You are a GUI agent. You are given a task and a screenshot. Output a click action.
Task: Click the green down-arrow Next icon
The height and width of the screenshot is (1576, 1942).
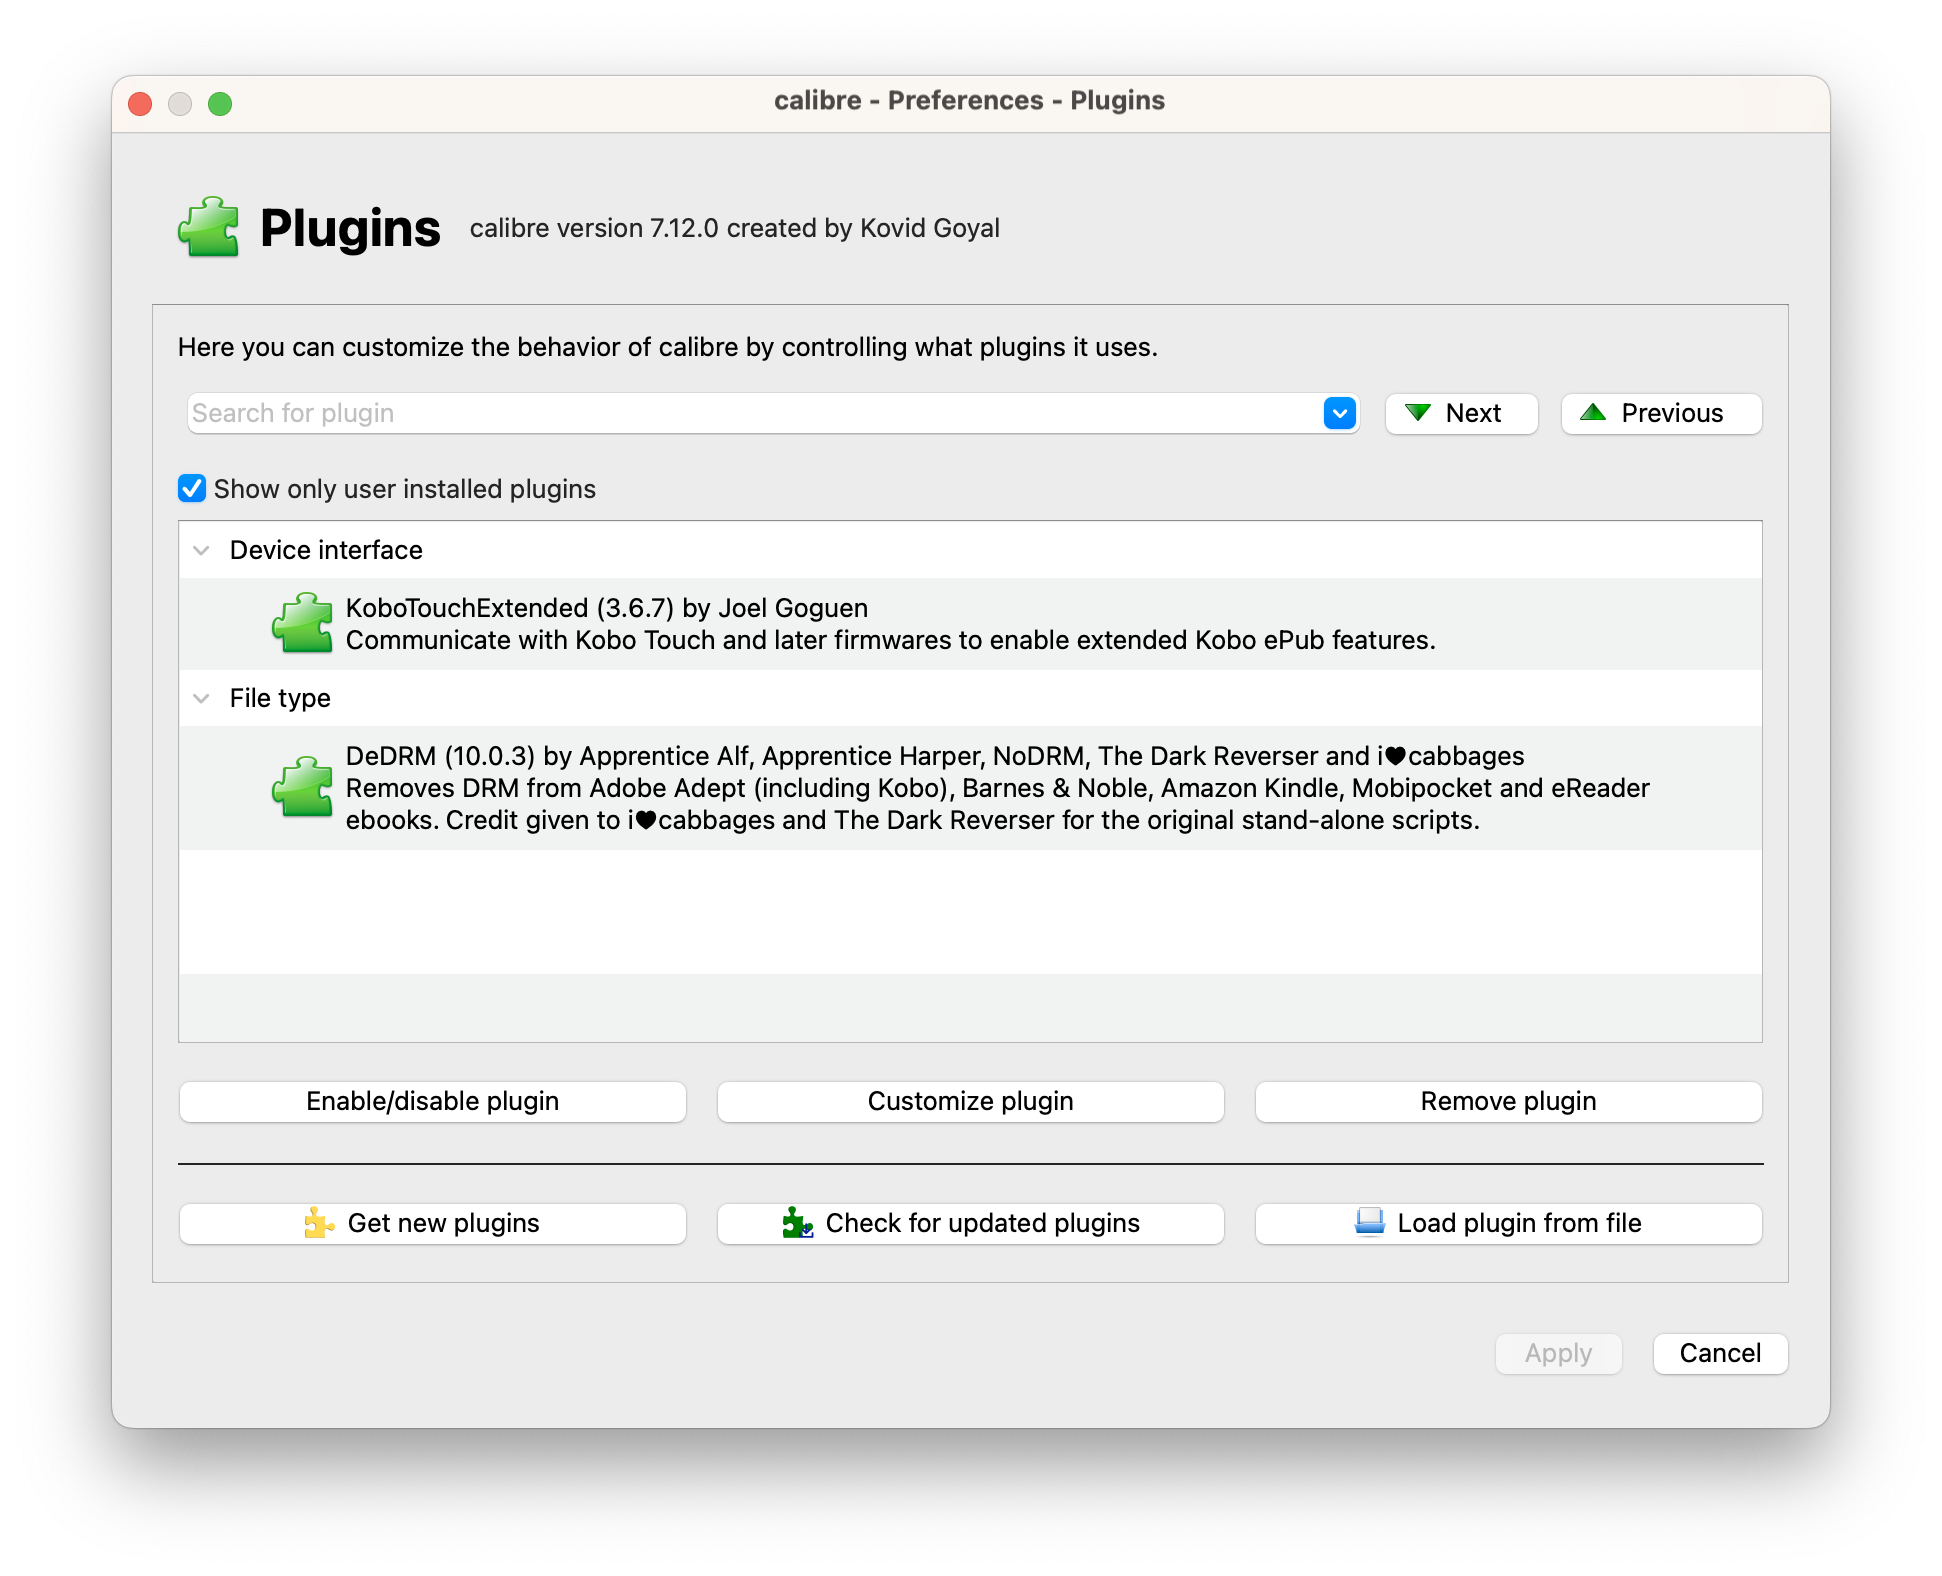1417,413
